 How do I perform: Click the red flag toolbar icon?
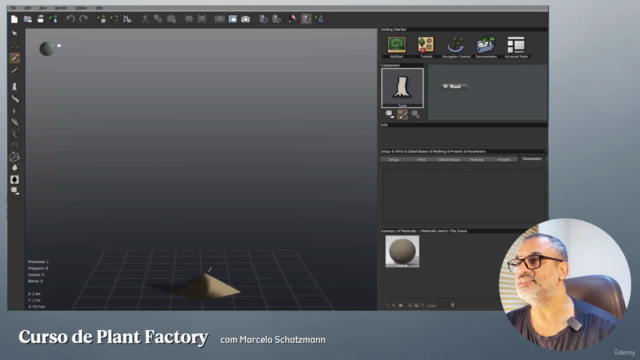293,19
